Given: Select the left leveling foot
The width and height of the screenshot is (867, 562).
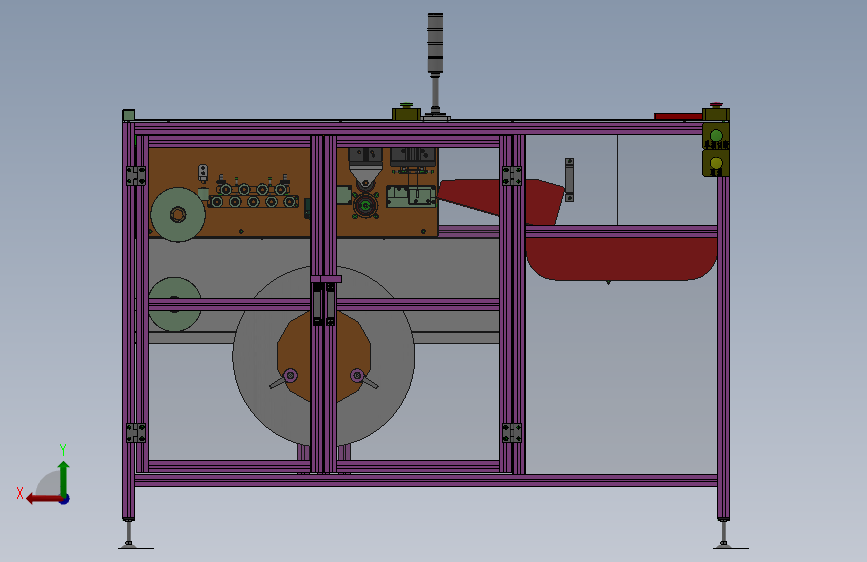Looking at the screenshot, I should pos(129,534).
